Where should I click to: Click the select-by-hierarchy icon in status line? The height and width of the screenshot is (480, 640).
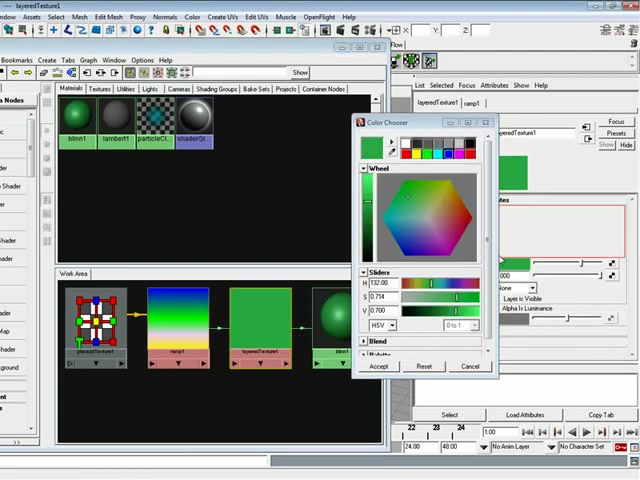click(x=9, y=30)
